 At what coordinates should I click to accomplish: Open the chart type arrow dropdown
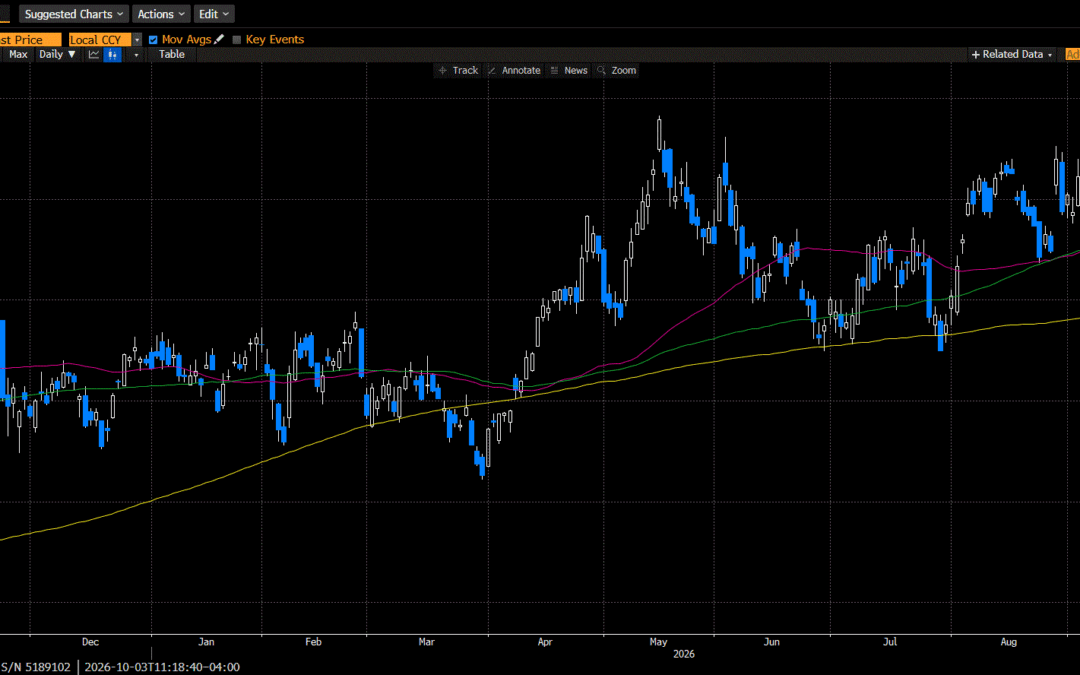136,54
